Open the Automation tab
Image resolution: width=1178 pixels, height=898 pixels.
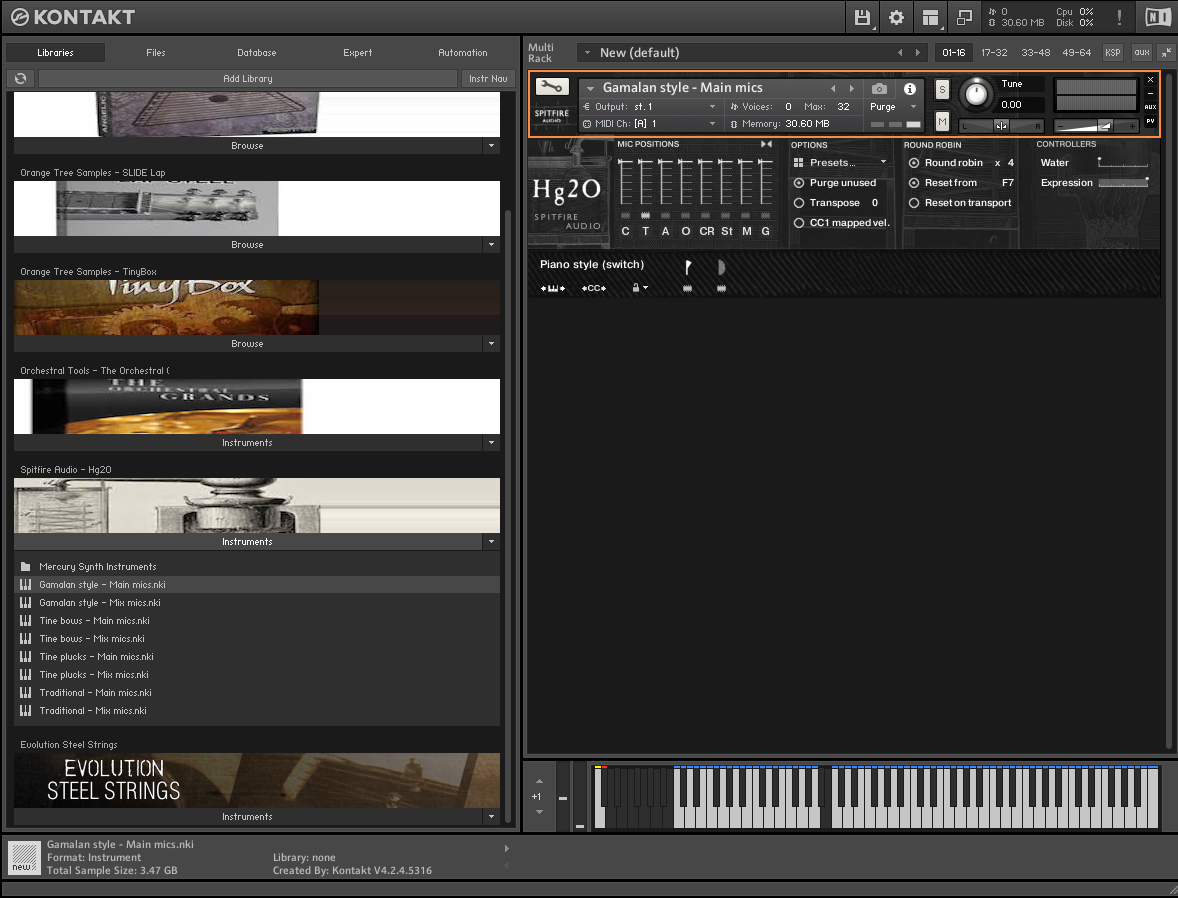(463, 53)
